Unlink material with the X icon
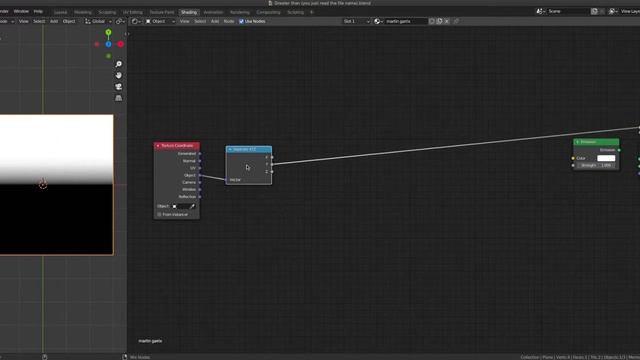Viewport: 640px width, 360px height. click(x=447, y=21)
